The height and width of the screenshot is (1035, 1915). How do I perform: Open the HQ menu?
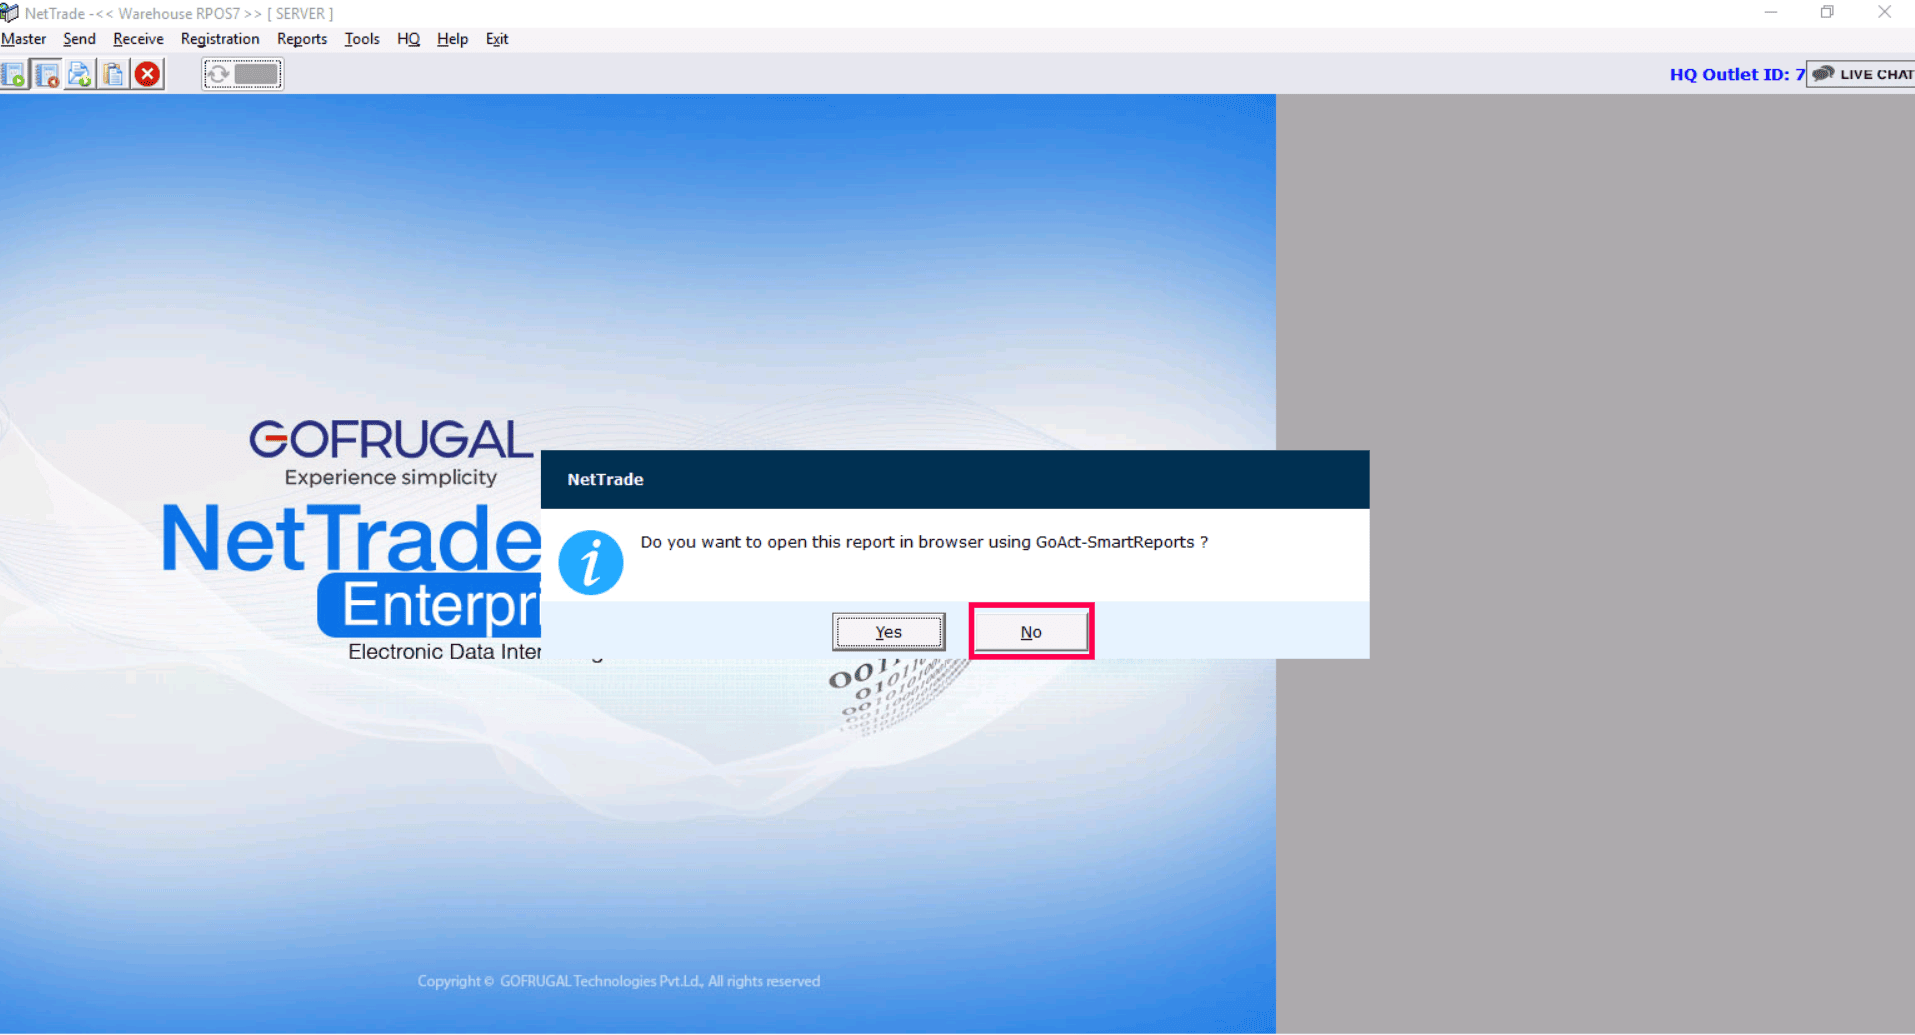[408, 39]
